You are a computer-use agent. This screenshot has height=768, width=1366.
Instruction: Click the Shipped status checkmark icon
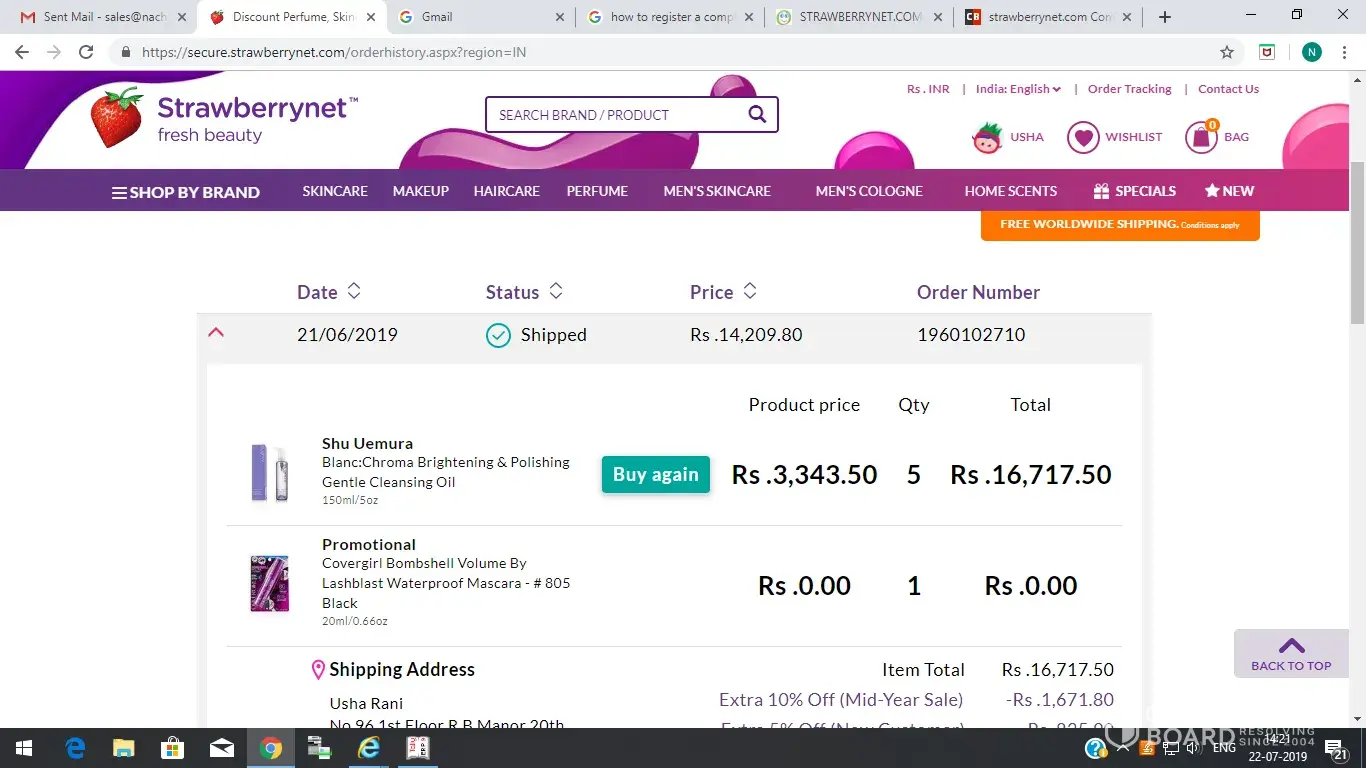pyautogui.click(x=498, y=335)
